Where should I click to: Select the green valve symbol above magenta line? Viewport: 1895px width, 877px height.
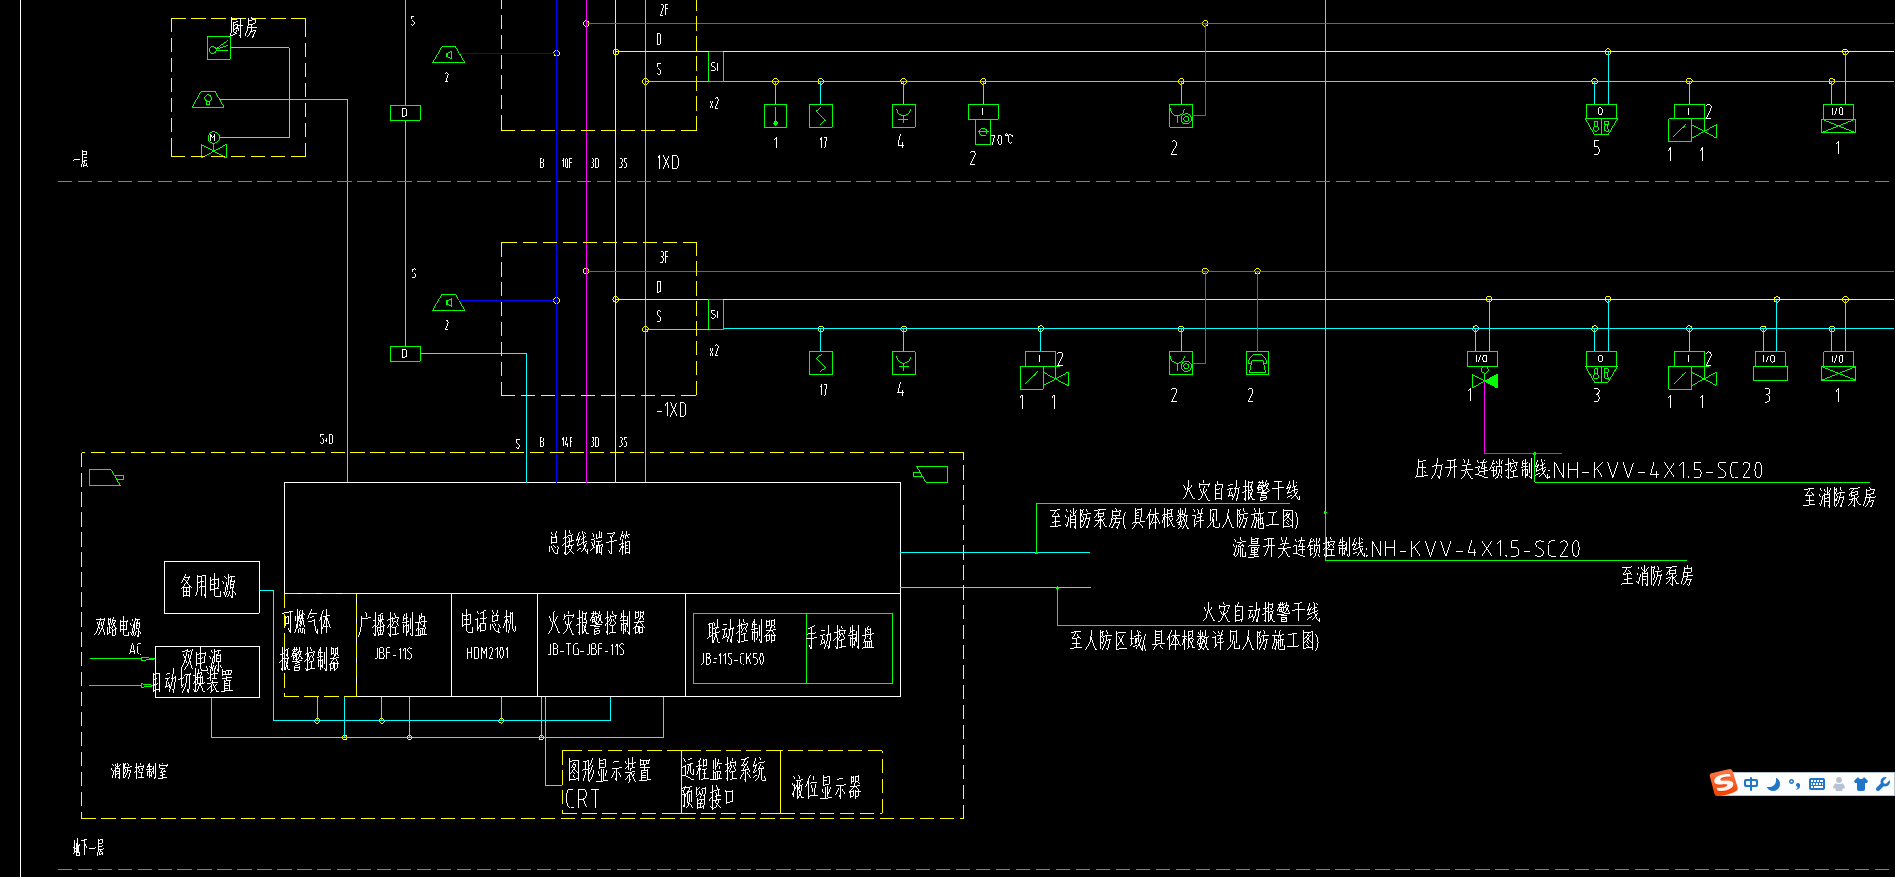click(x=1485, y=380)
